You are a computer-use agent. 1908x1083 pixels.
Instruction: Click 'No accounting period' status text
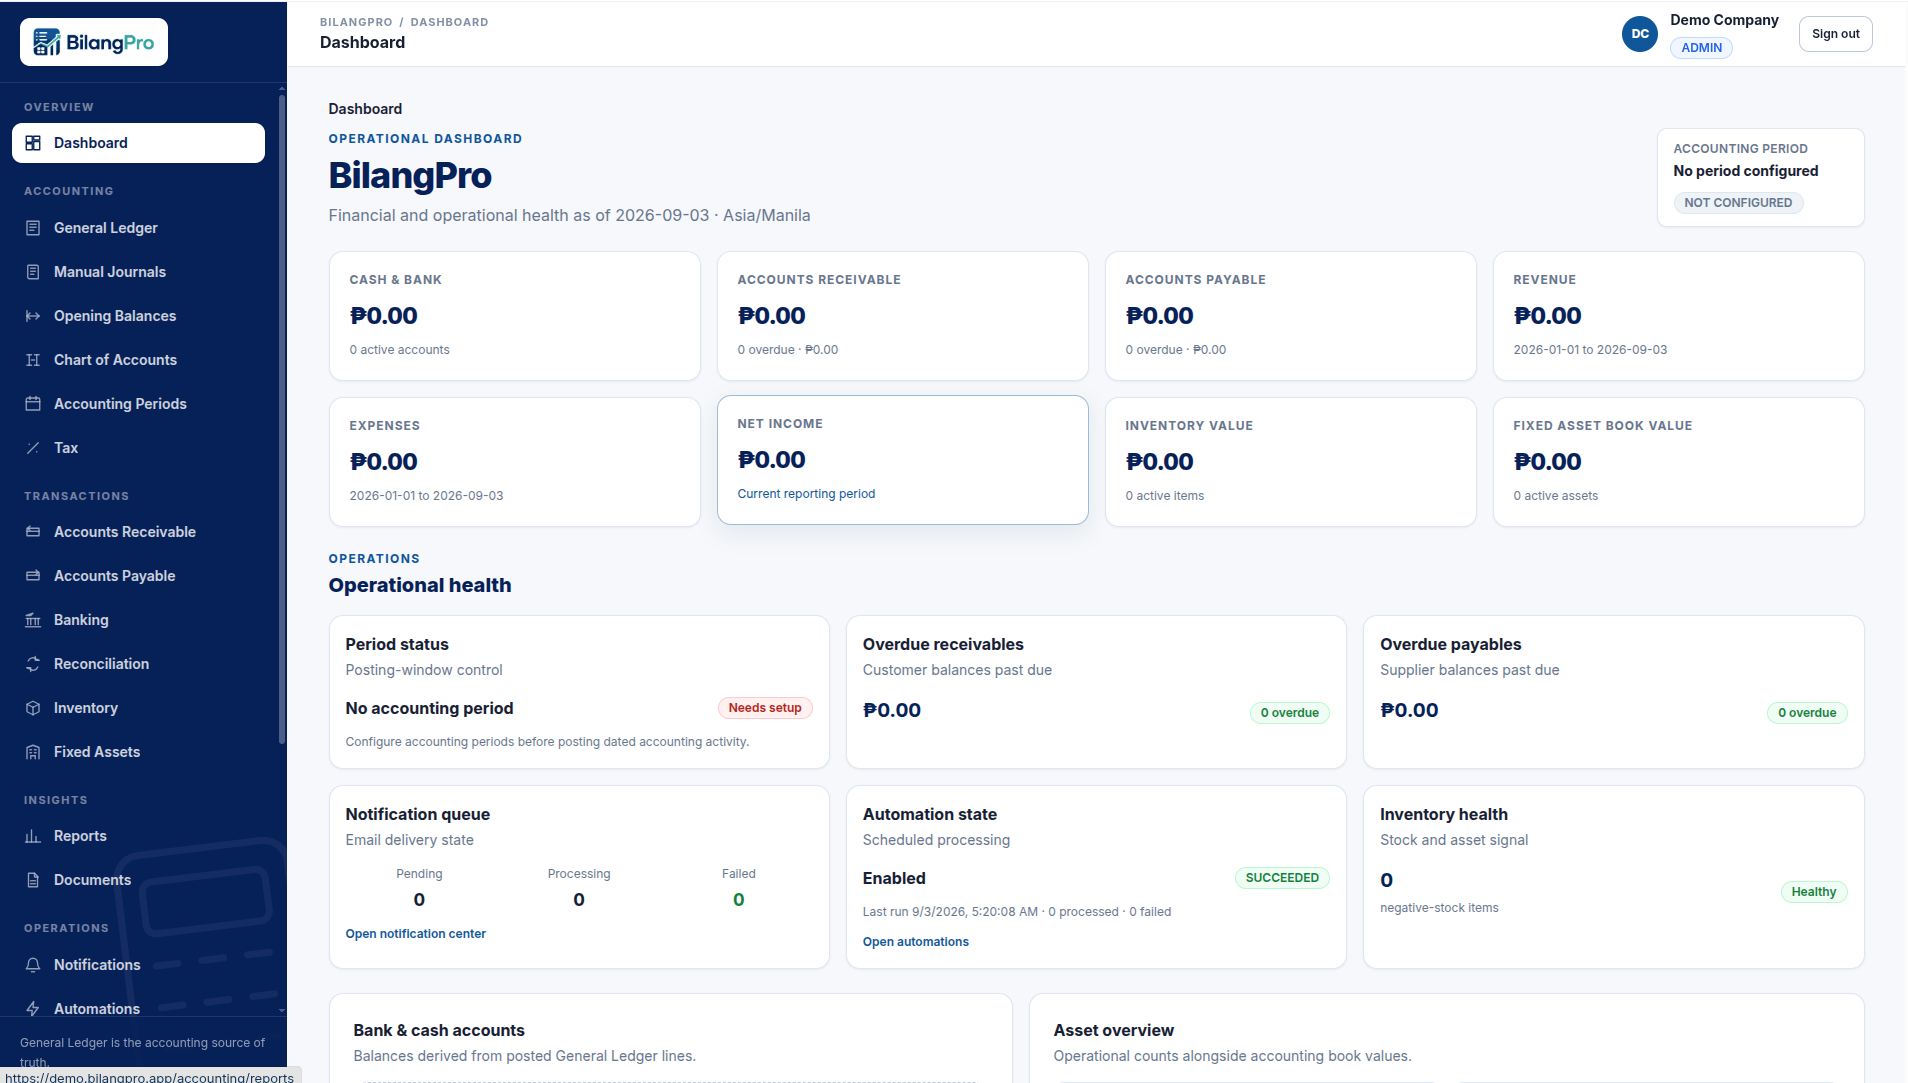429,708
